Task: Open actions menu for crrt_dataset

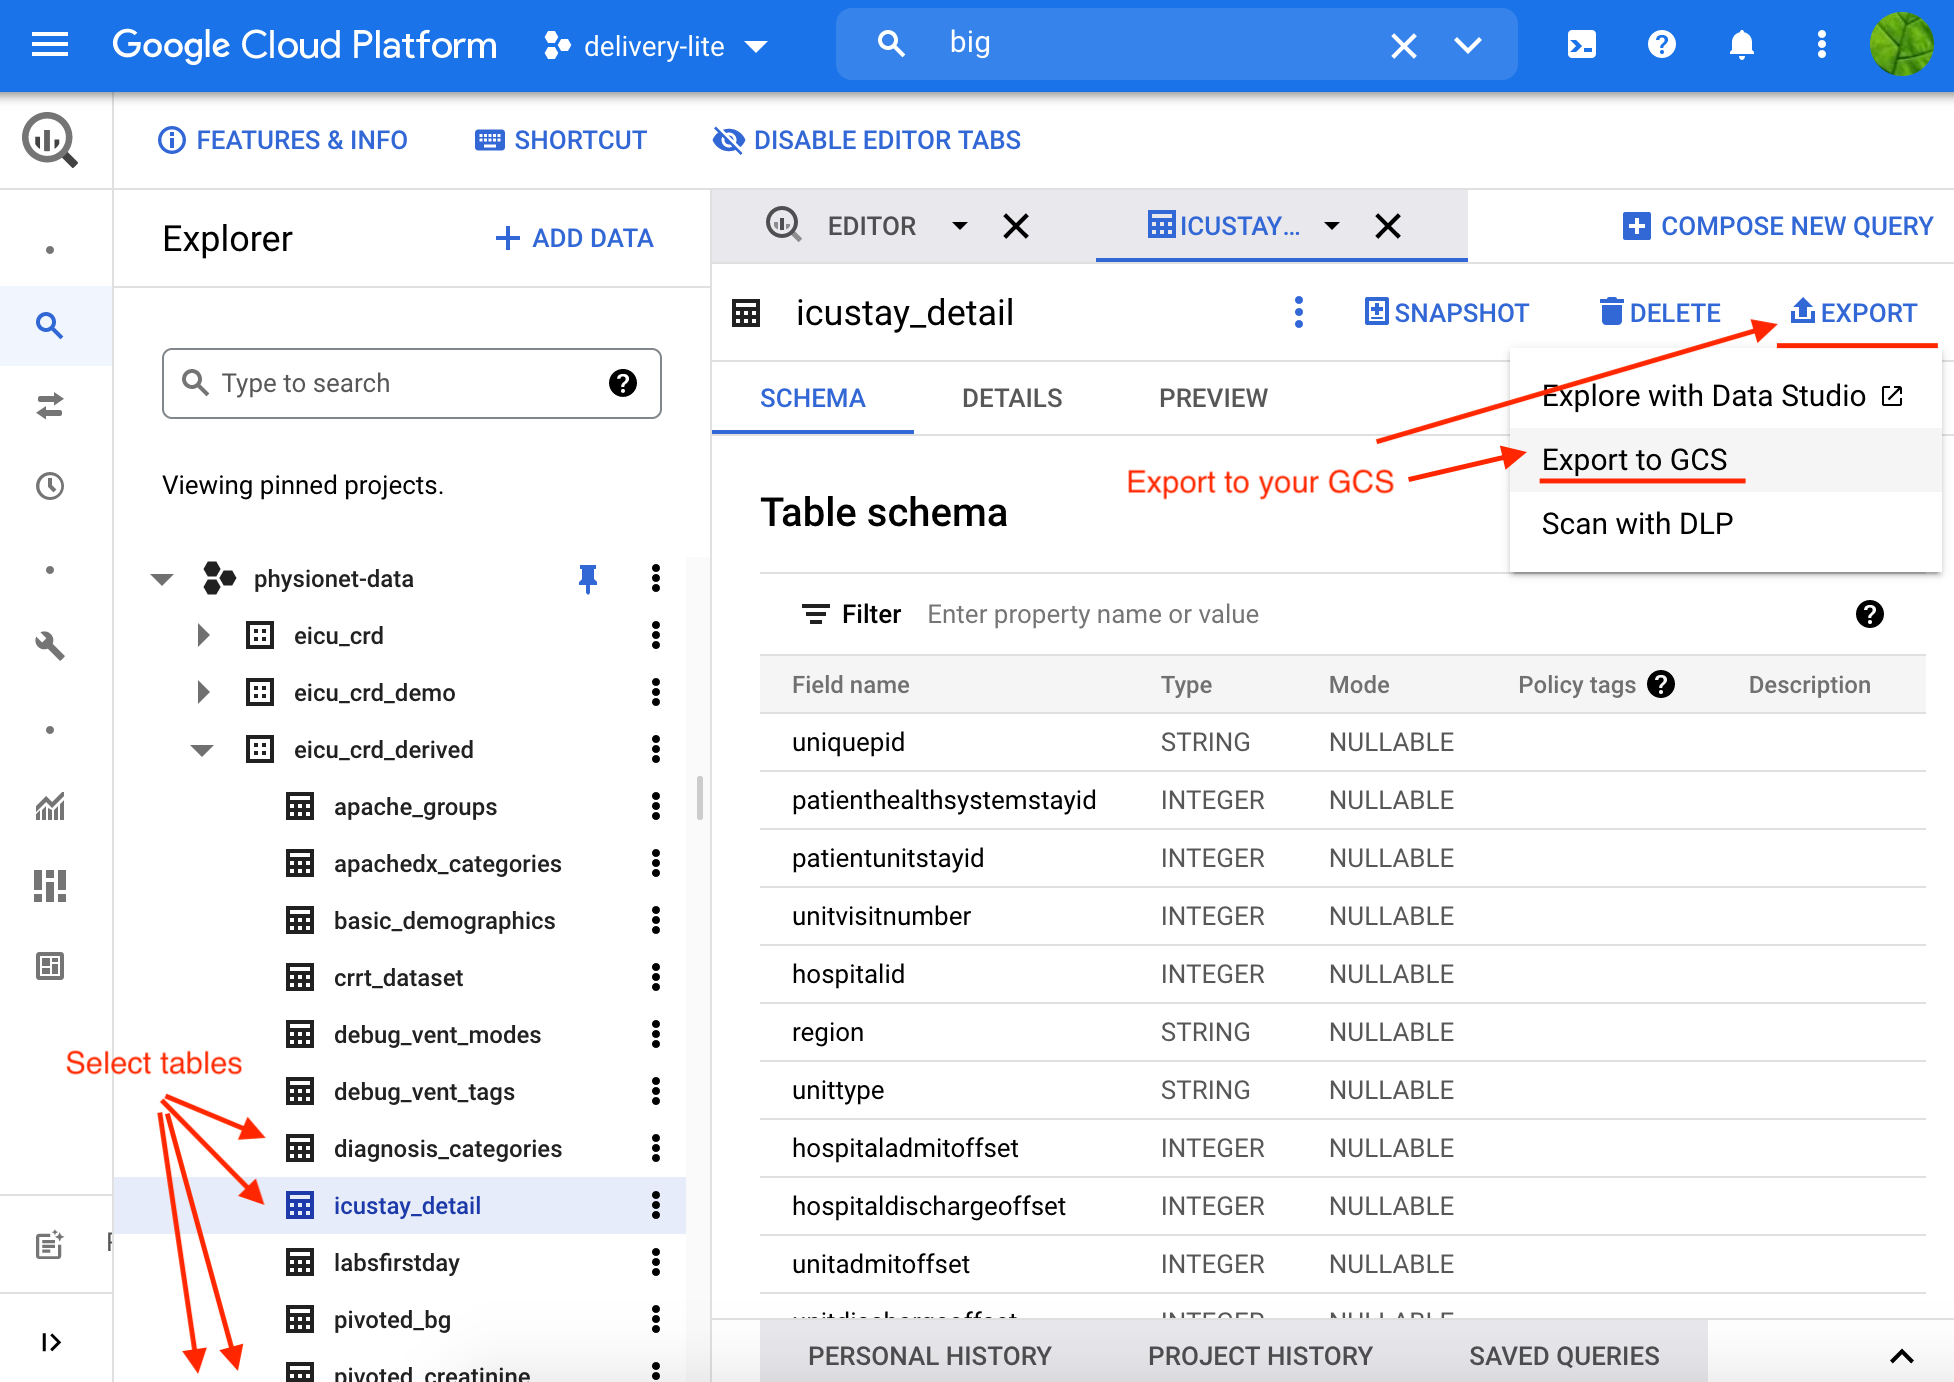Action: pyautogui.click(x=656, y=977)
